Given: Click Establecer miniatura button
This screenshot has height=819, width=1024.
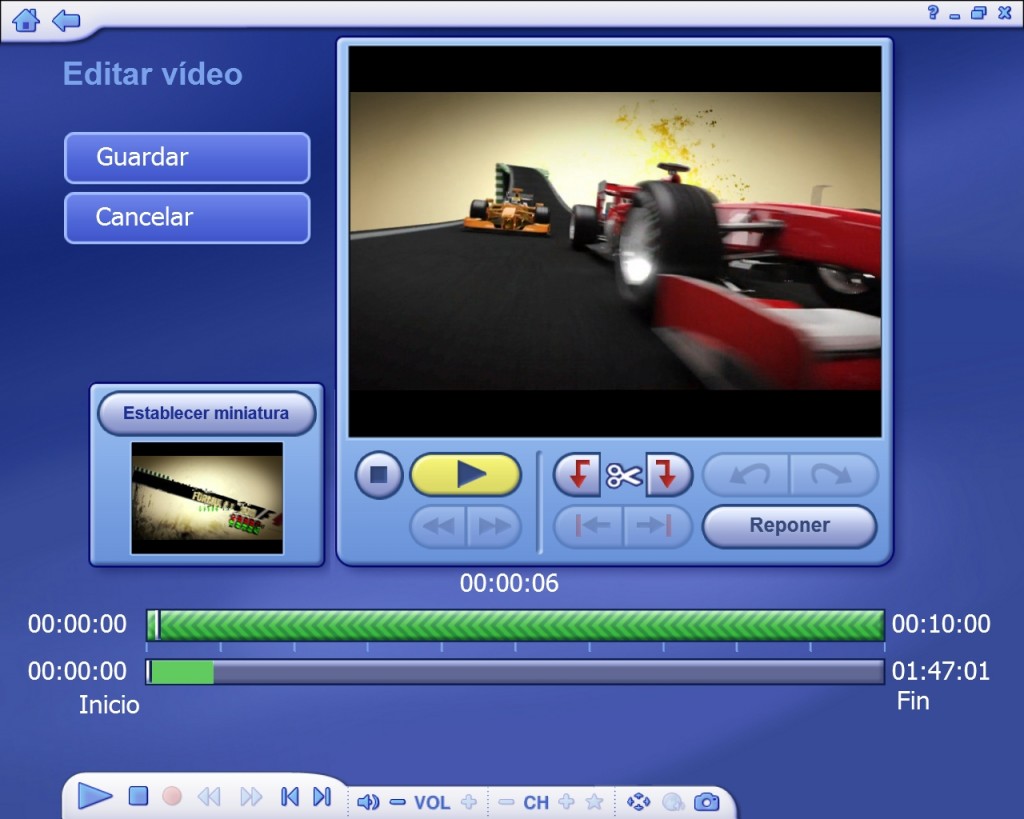Looking at the screenshot, I should pyautogui.click(x=206, y=413).
